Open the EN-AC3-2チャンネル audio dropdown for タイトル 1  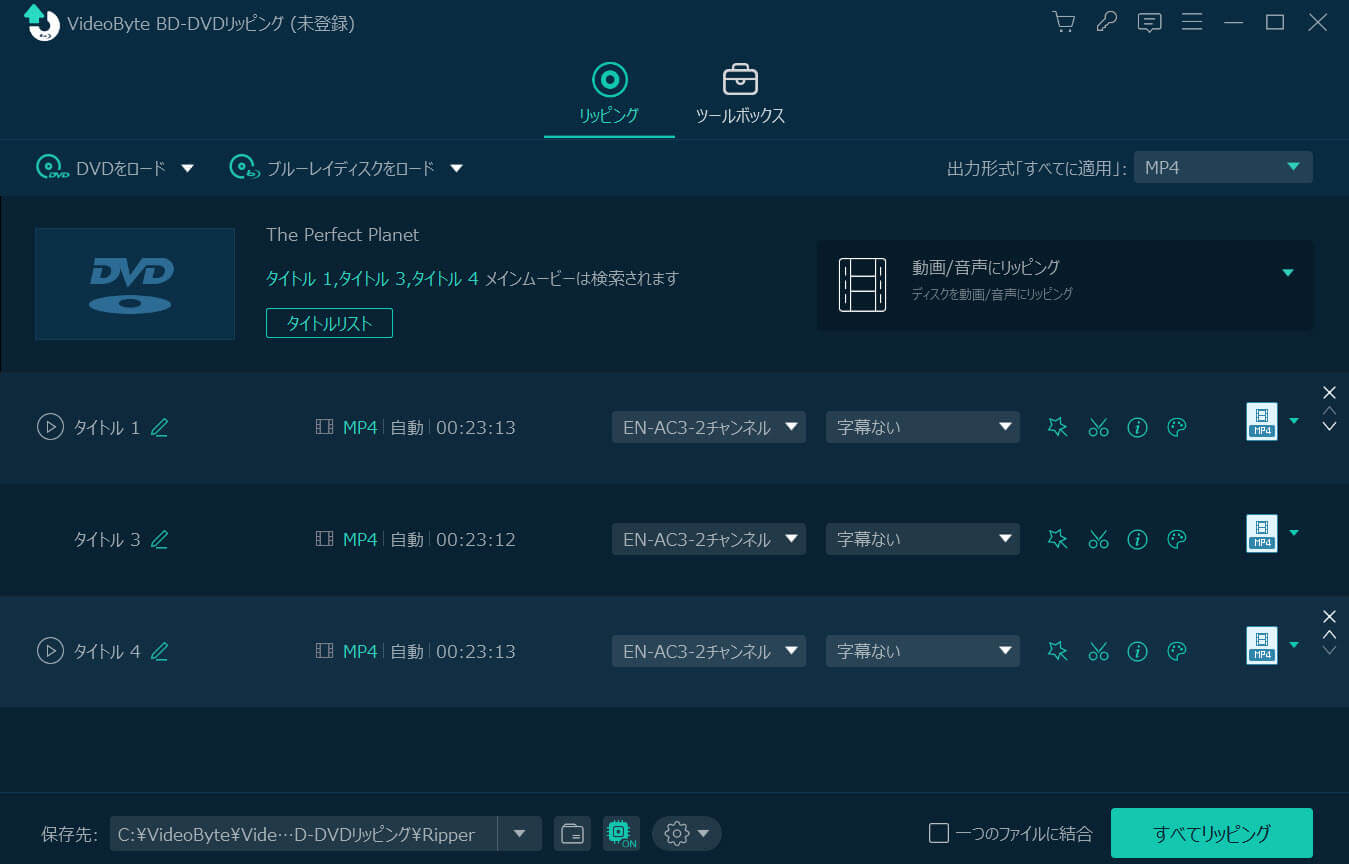point(708,427)
